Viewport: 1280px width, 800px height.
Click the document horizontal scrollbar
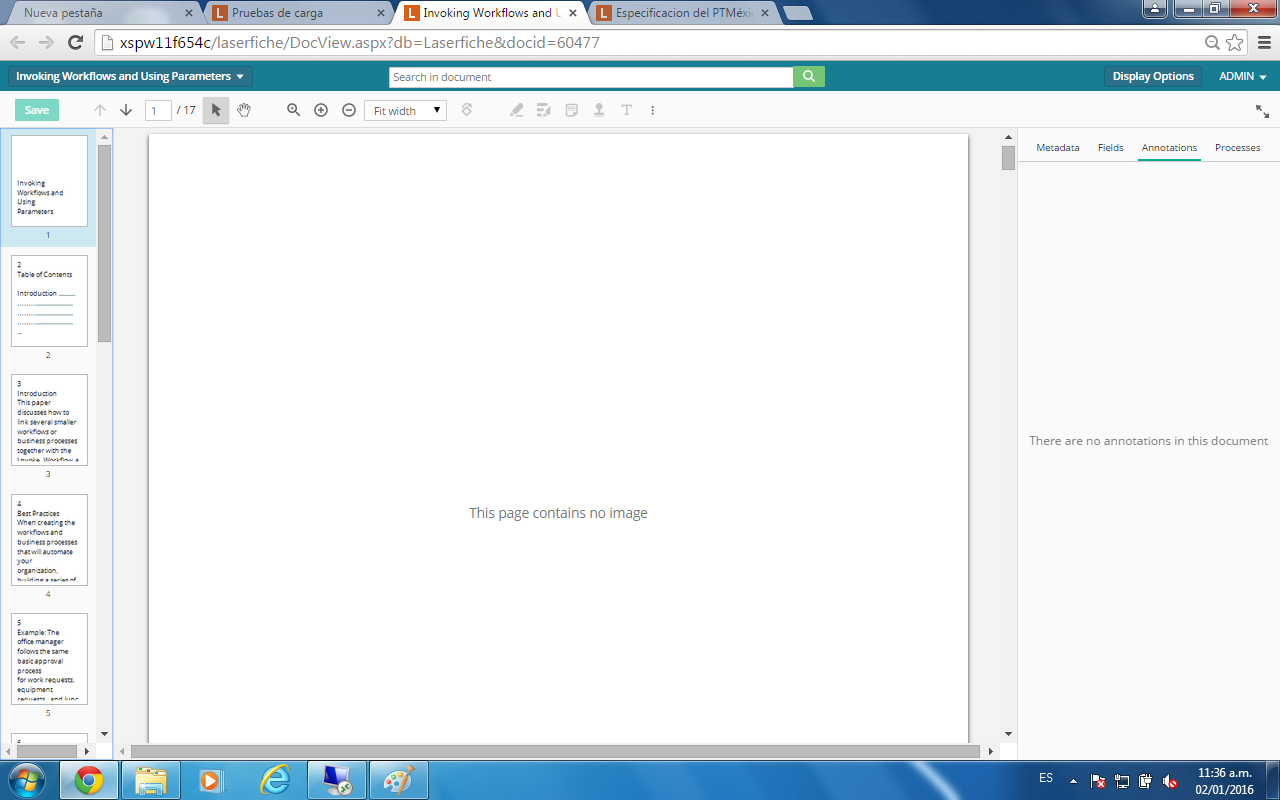coord(555,751)
